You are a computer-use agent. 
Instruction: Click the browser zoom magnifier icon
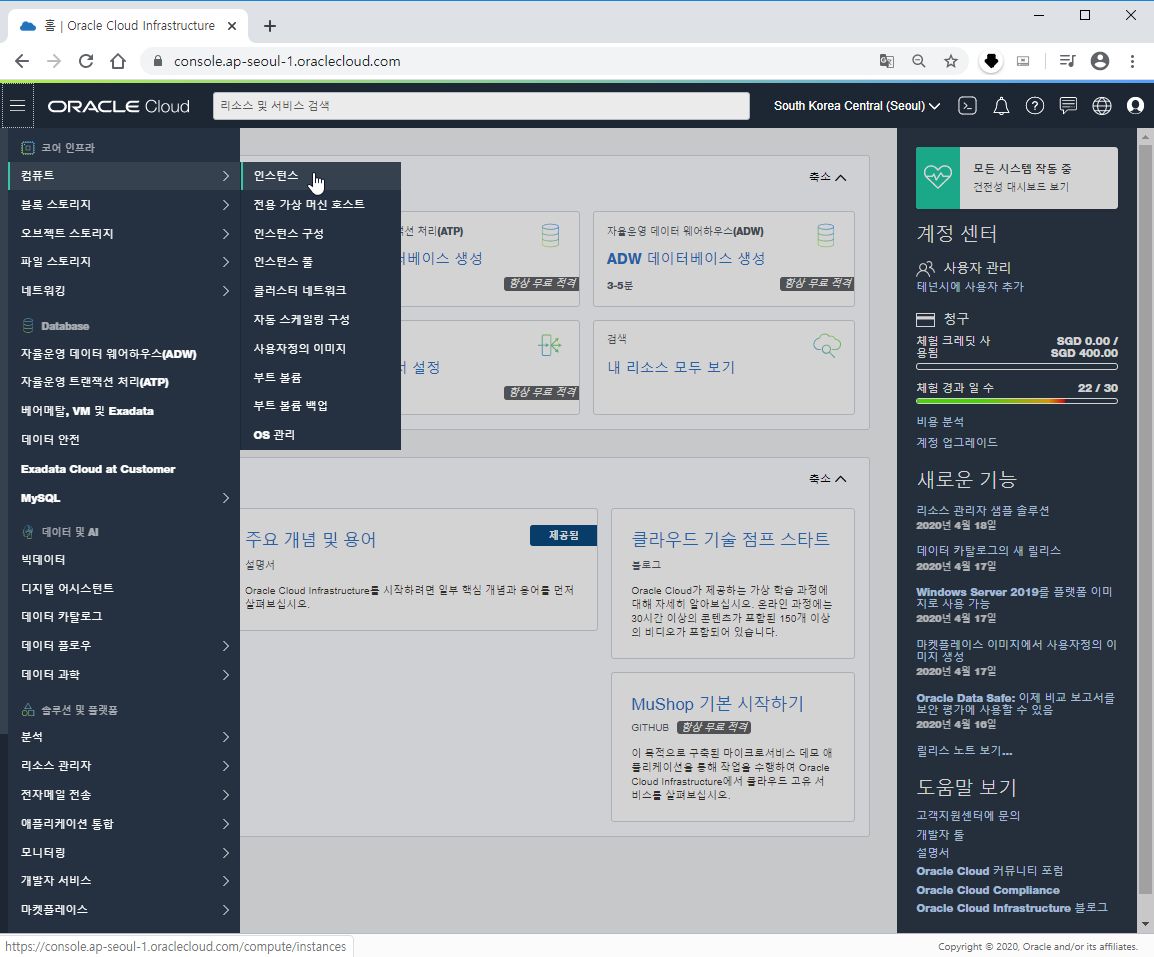click(x=918, y=61)
